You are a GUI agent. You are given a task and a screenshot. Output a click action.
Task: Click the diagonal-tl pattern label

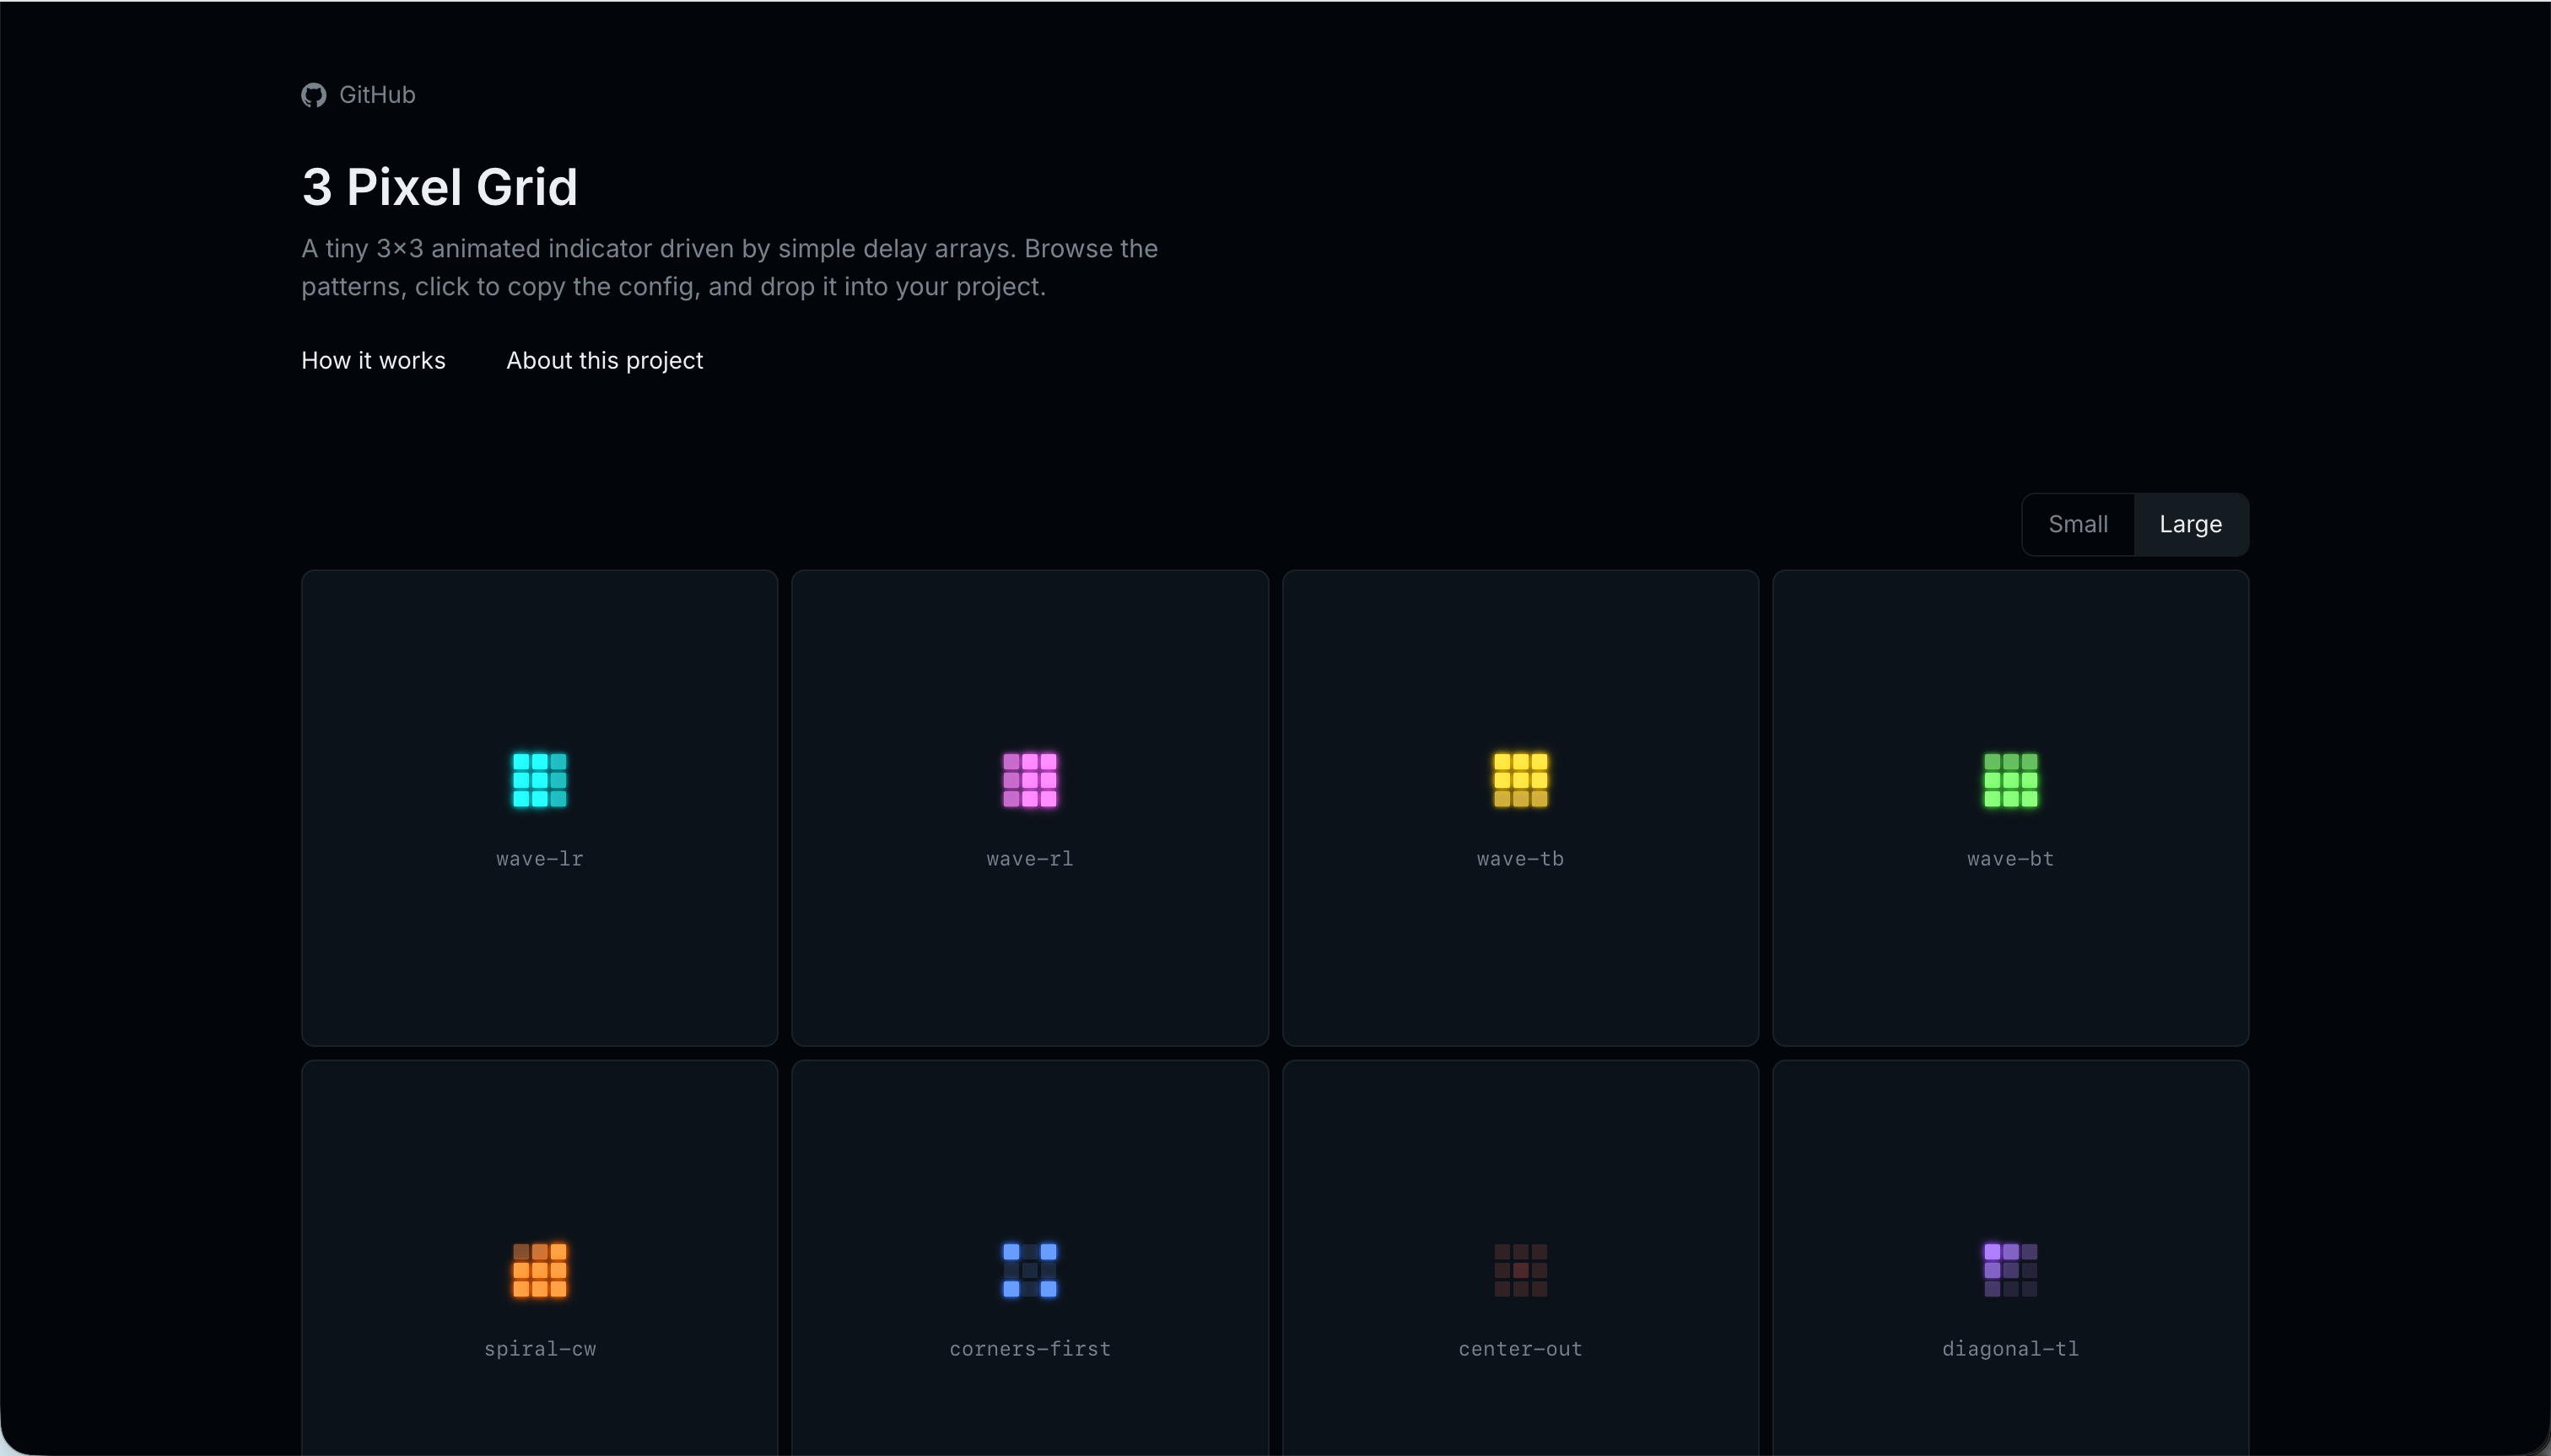pos(2009,1348)
